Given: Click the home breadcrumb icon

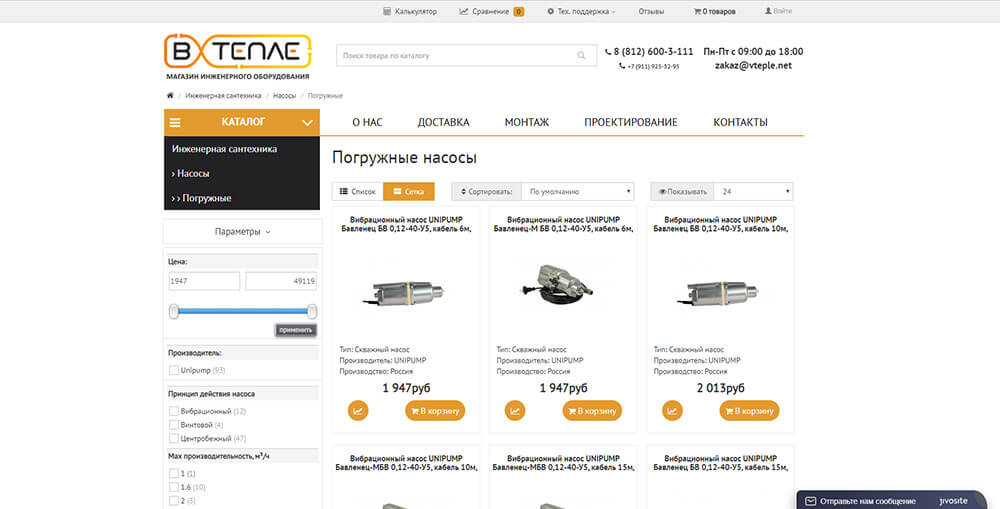Looking at the screenshot, I should (171, 95).
